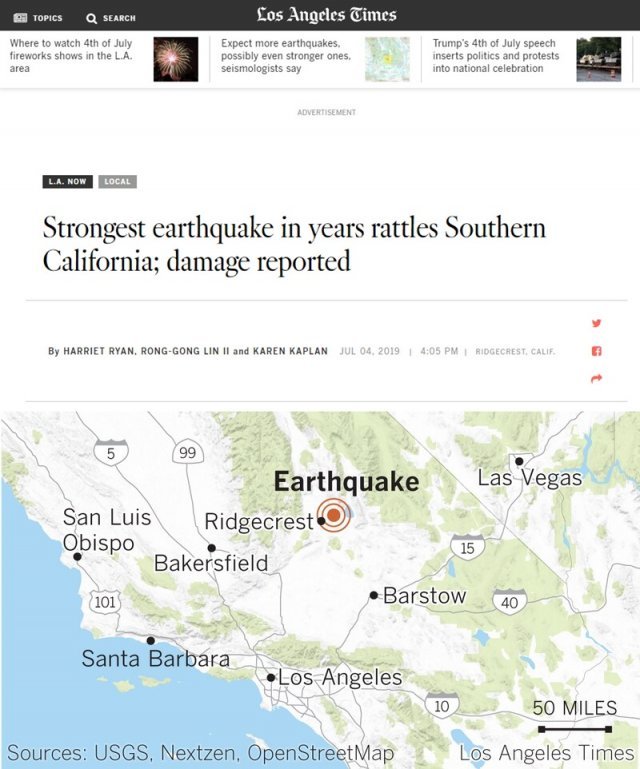The height and width of the screenshot is (769, 640).
Task: Click the Search magnifier icon
Action: click(92, 18)
